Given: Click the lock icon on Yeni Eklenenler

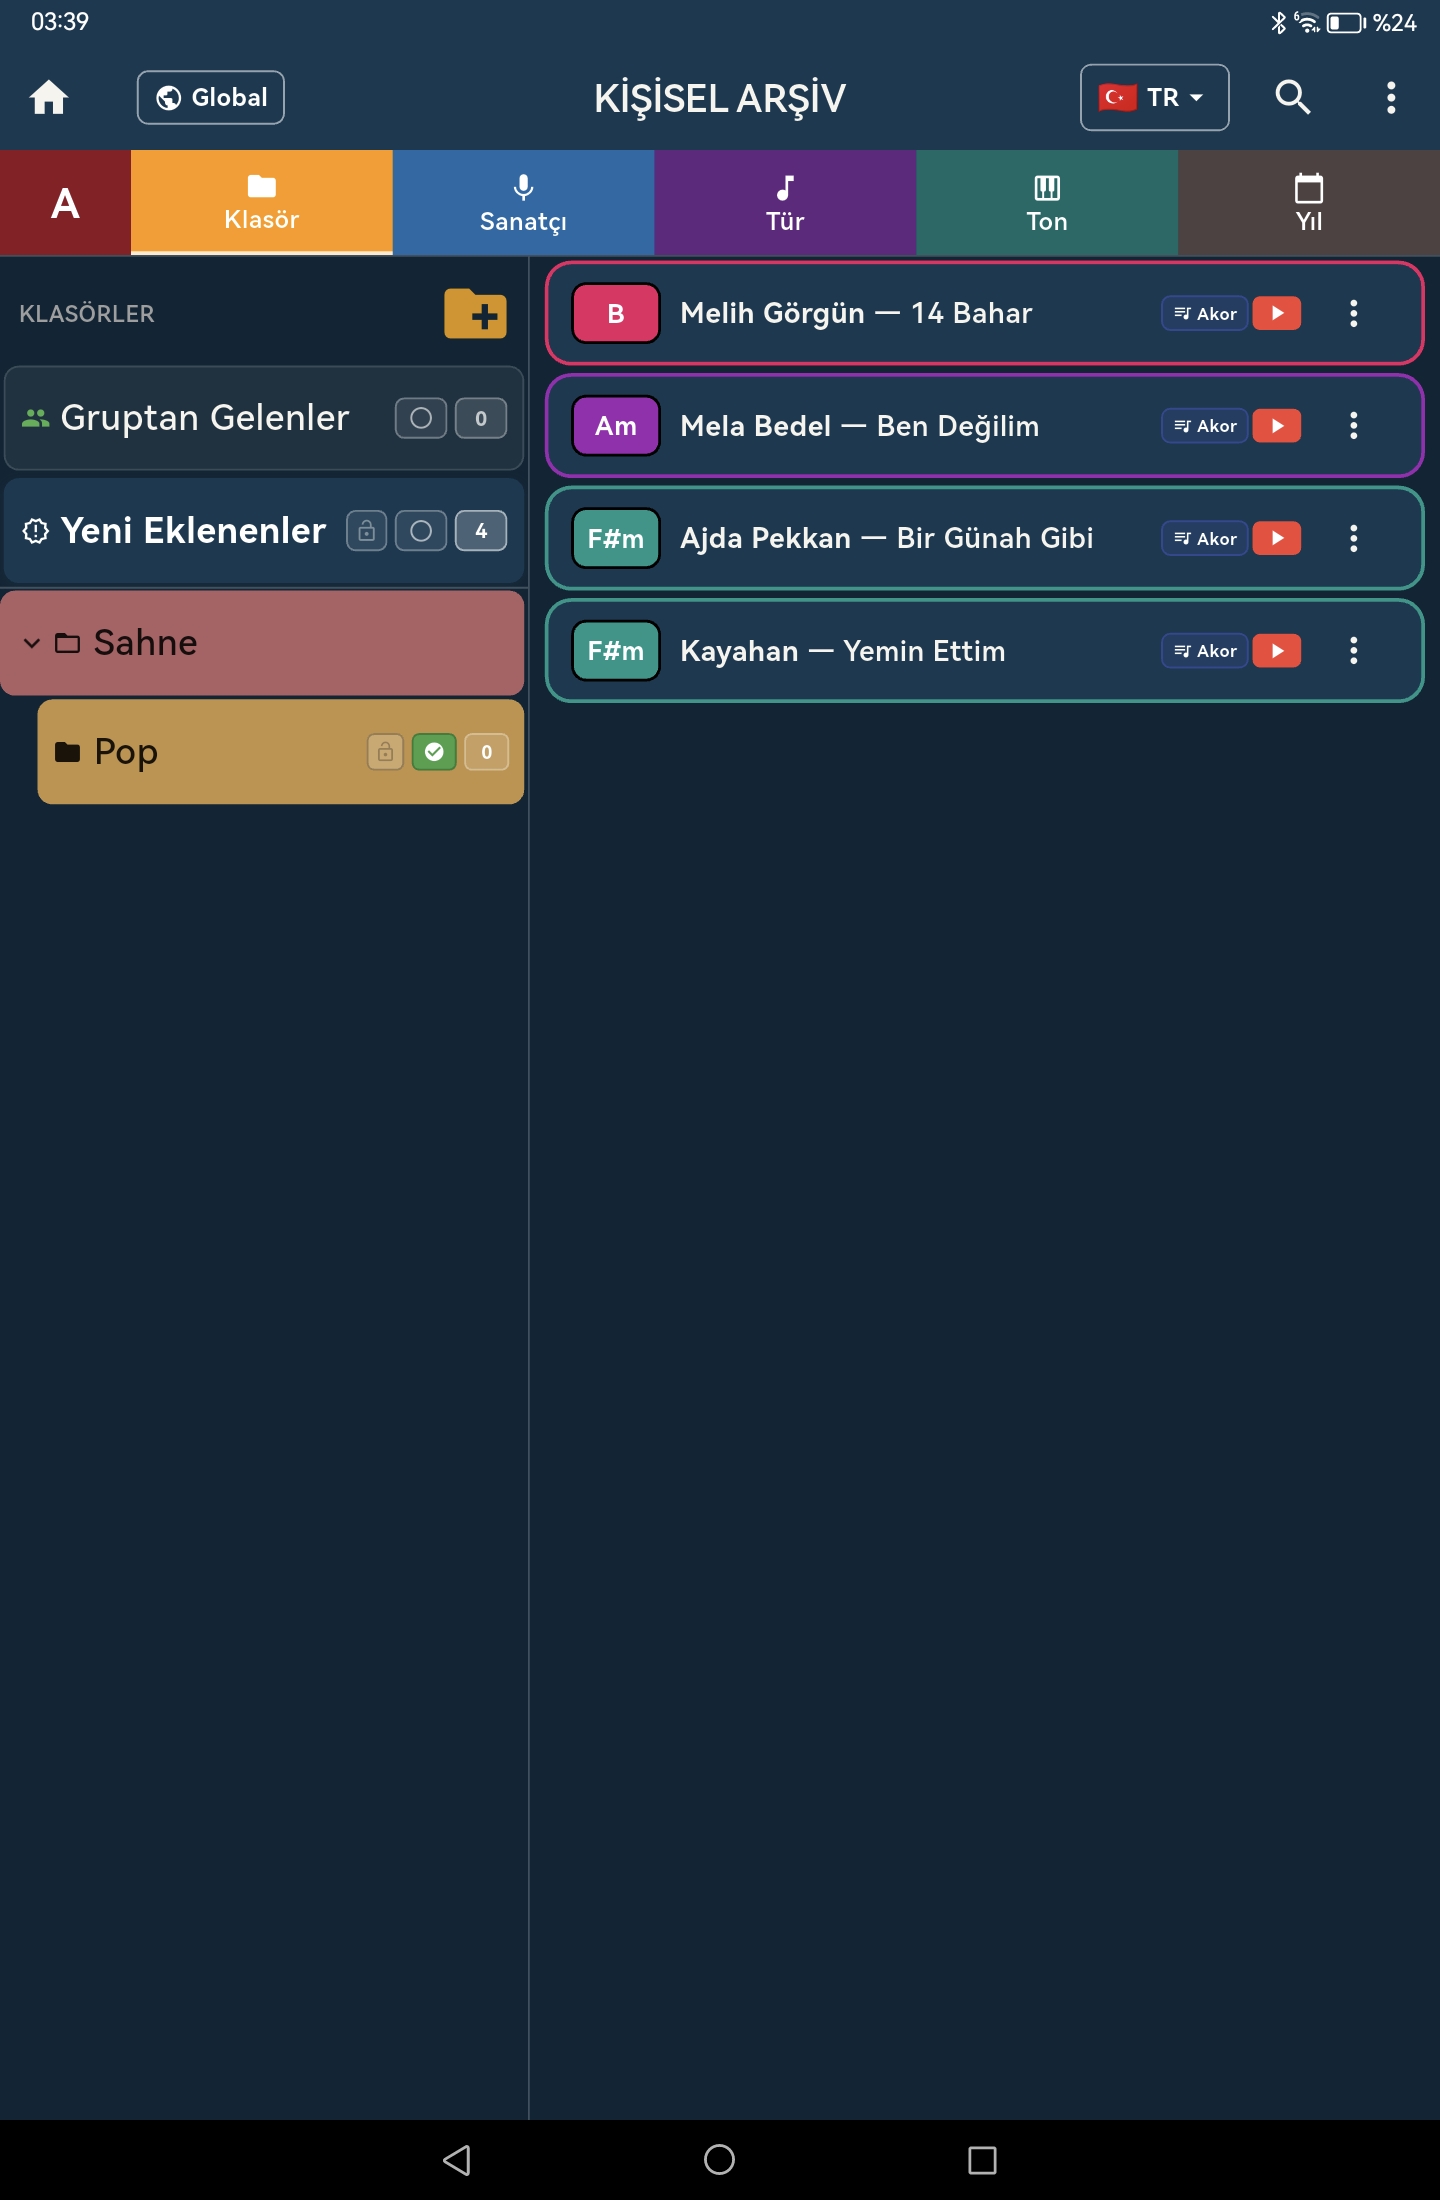Looking at the screenshot, I should pyautogui.click(x=367, y=531).
